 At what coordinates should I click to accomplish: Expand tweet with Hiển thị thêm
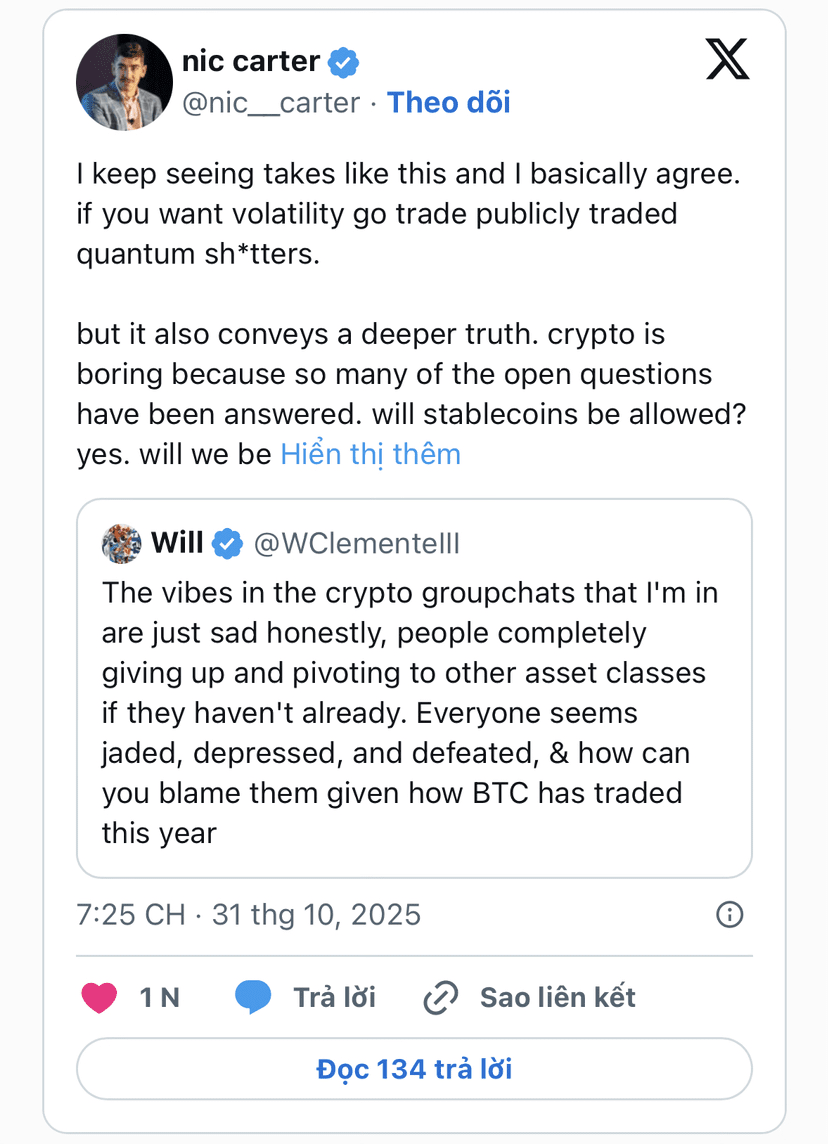[370, 454]
